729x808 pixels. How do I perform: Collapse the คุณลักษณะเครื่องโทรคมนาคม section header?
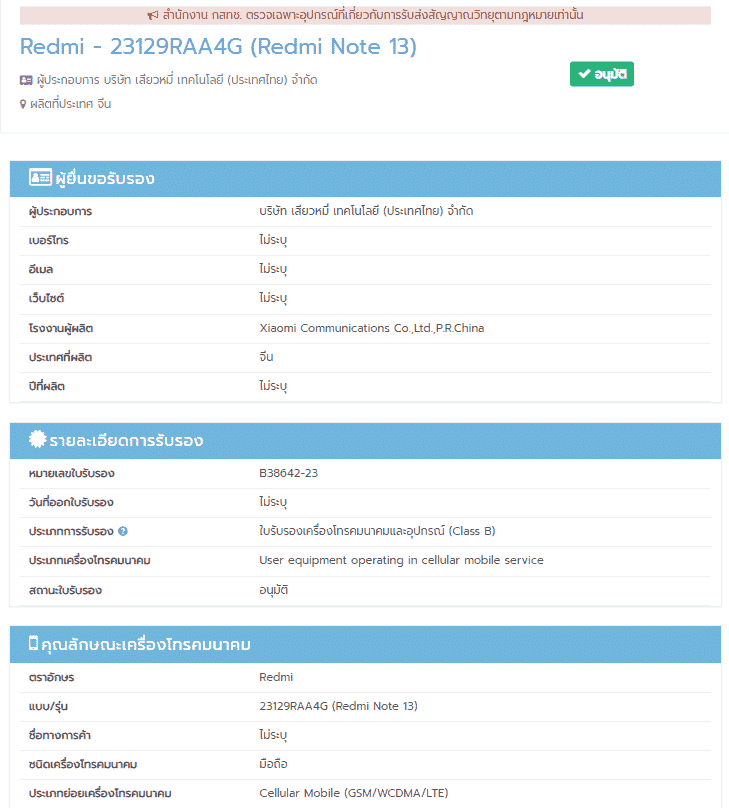click(x=365, y=645)
